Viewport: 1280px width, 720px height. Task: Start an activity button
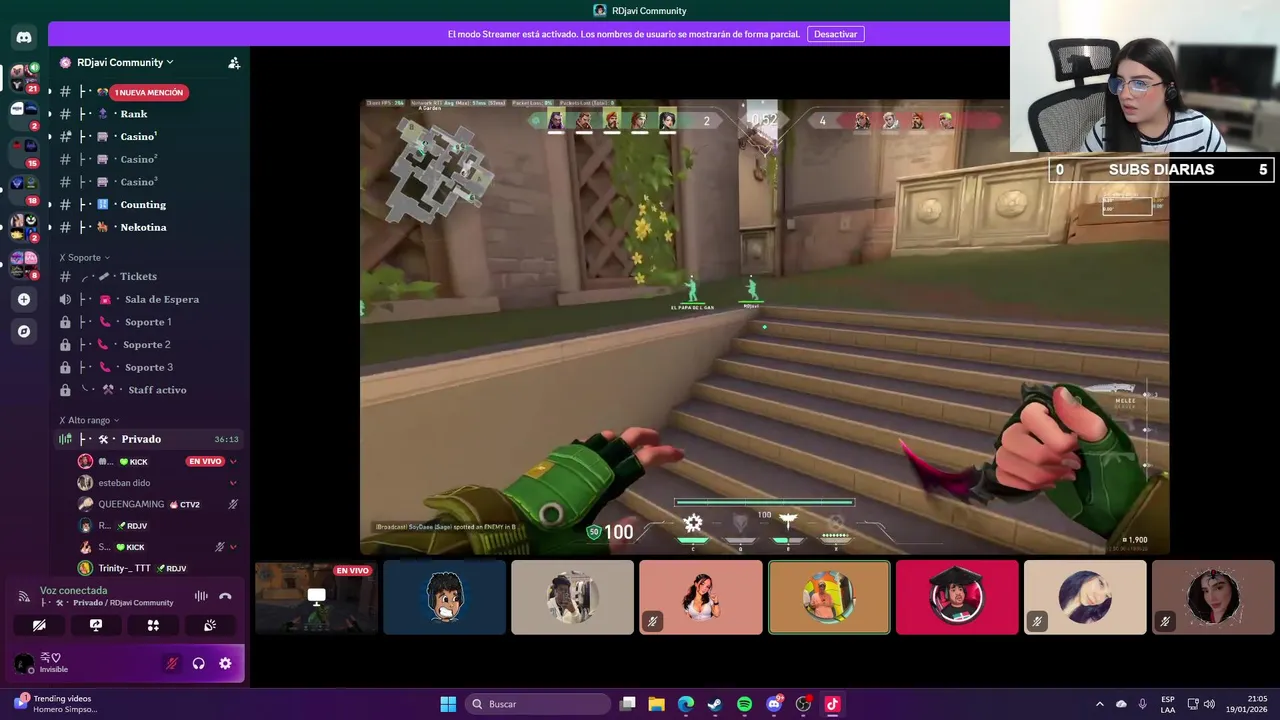click(153, 625)
